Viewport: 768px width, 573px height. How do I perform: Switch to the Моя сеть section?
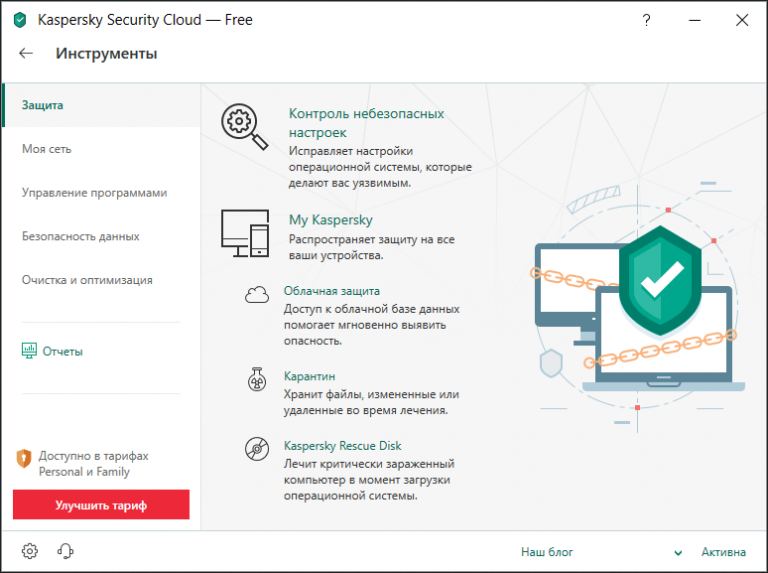pos(47,149)
